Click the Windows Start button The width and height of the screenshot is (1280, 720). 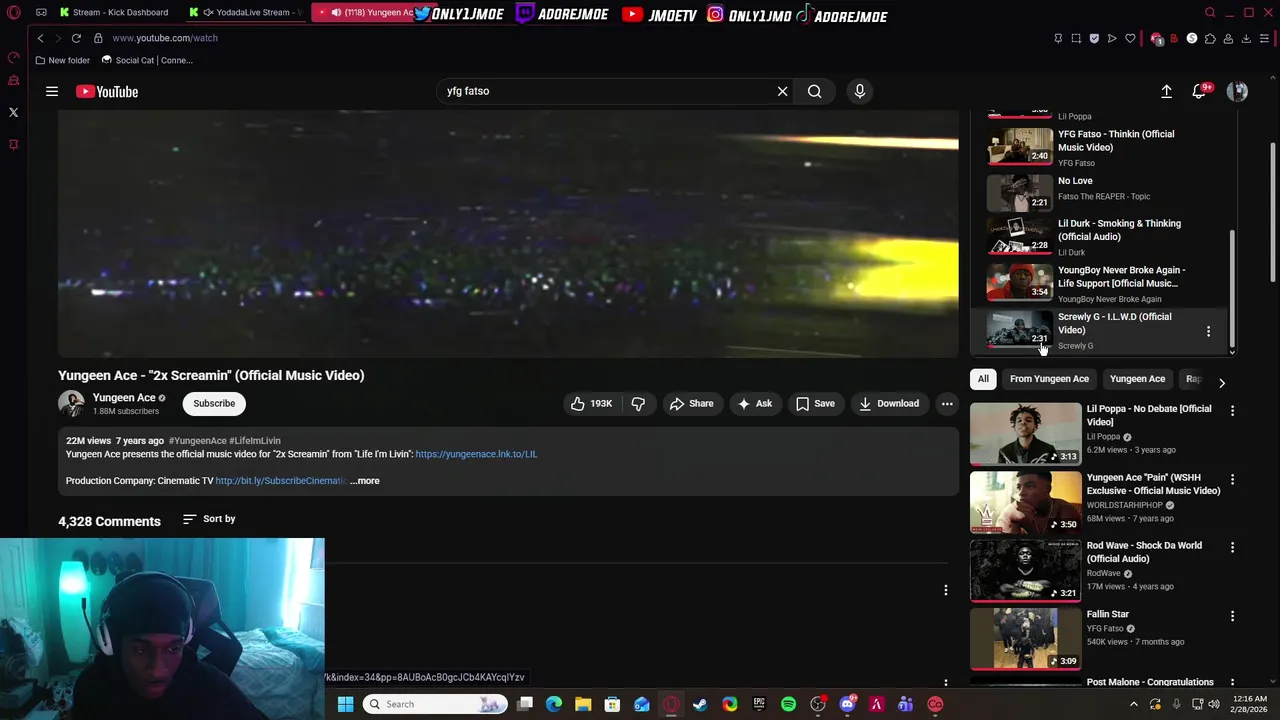pos(345,704)
